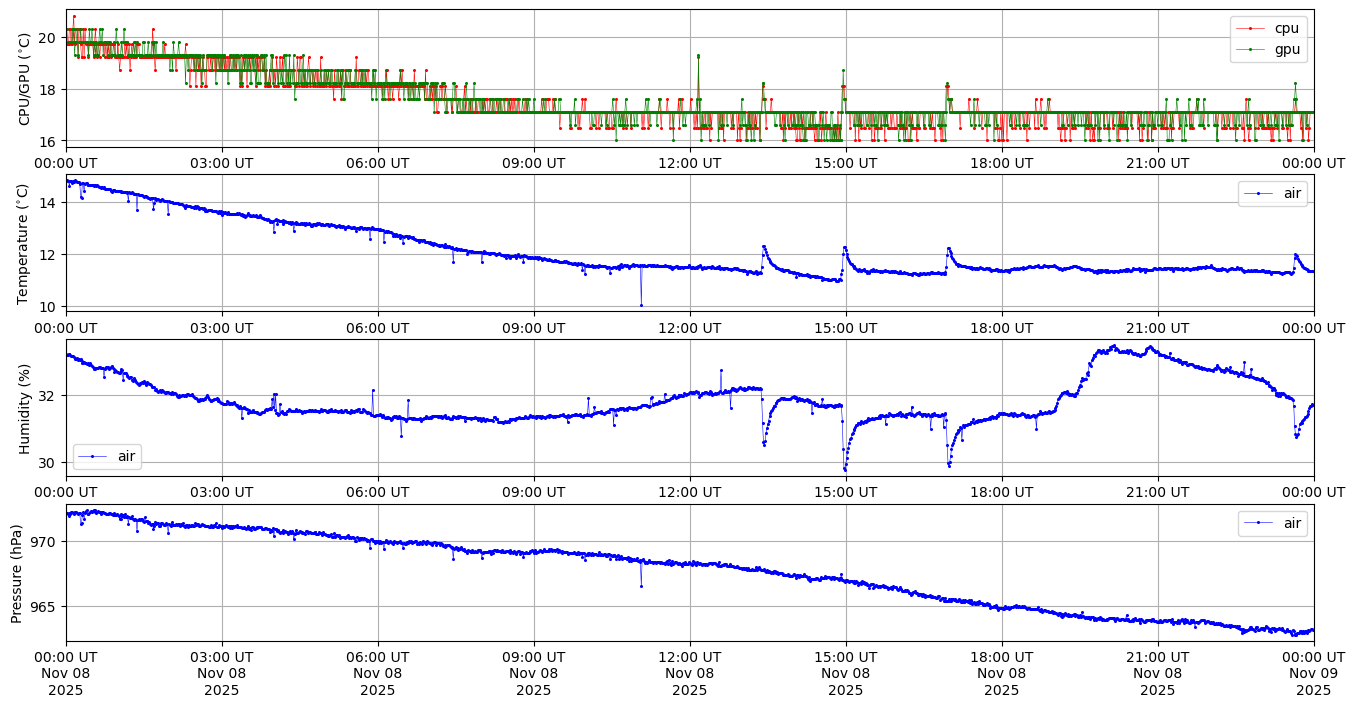Select the Pressure (hPa) y-axis label
Image resolution: width=1355 pixels, height=707 pixels.
pos(17,573)
